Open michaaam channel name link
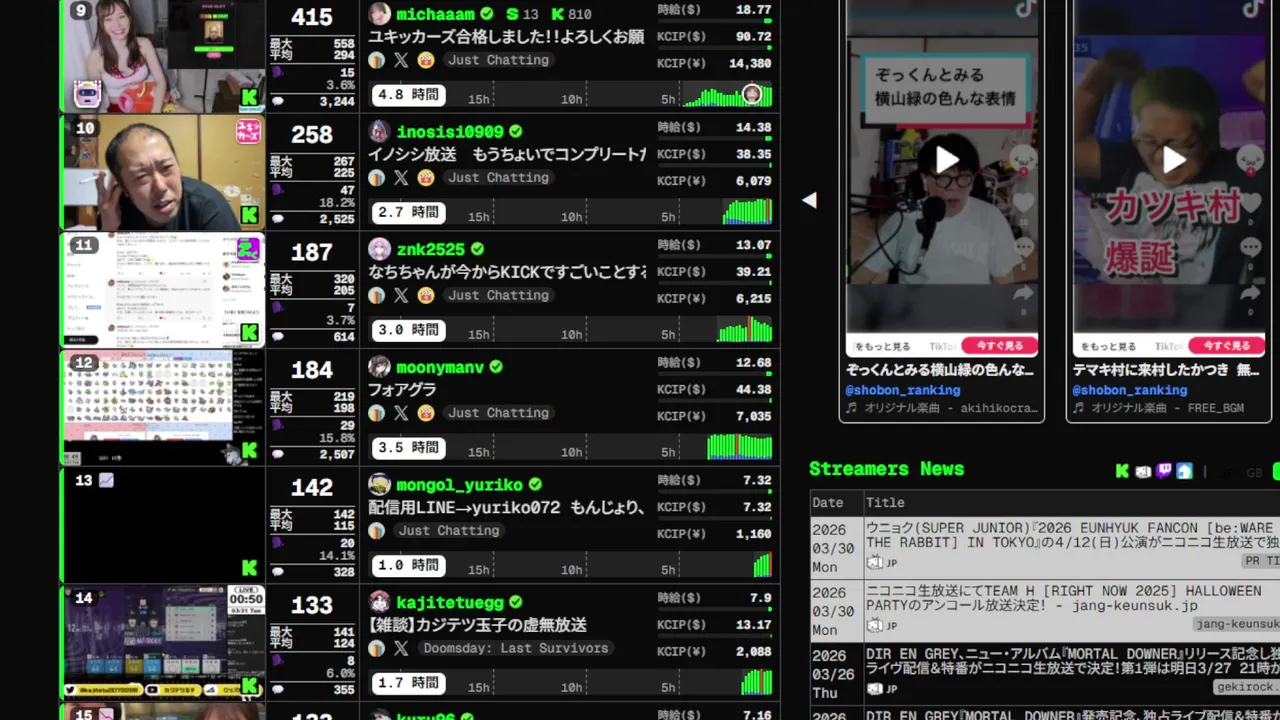The image size is (1280, 720). 435,14
